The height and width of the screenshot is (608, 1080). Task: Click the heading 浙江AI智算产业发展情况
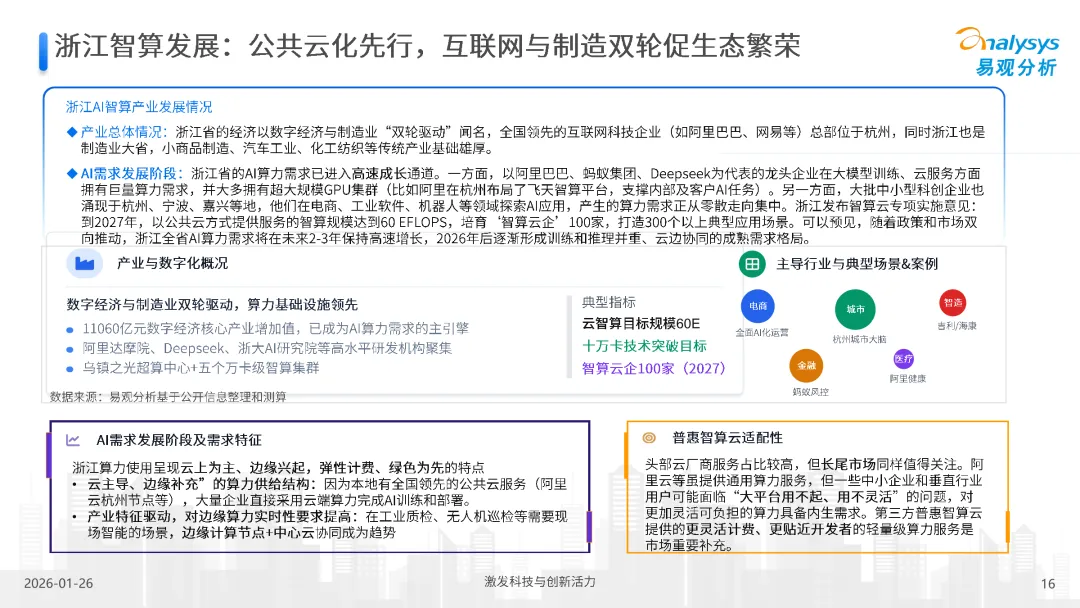tap(139, 107)
